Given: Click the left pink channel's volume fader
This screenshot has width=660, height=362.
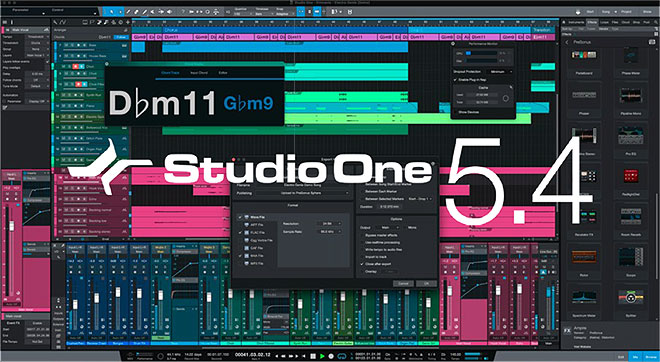Looking at the screenshot, I should [11, 226].
